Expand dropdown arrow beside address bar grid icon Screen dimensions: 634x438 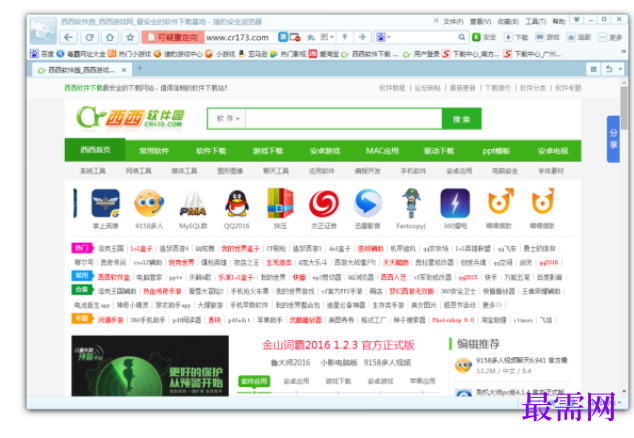(x=332, y=37)
